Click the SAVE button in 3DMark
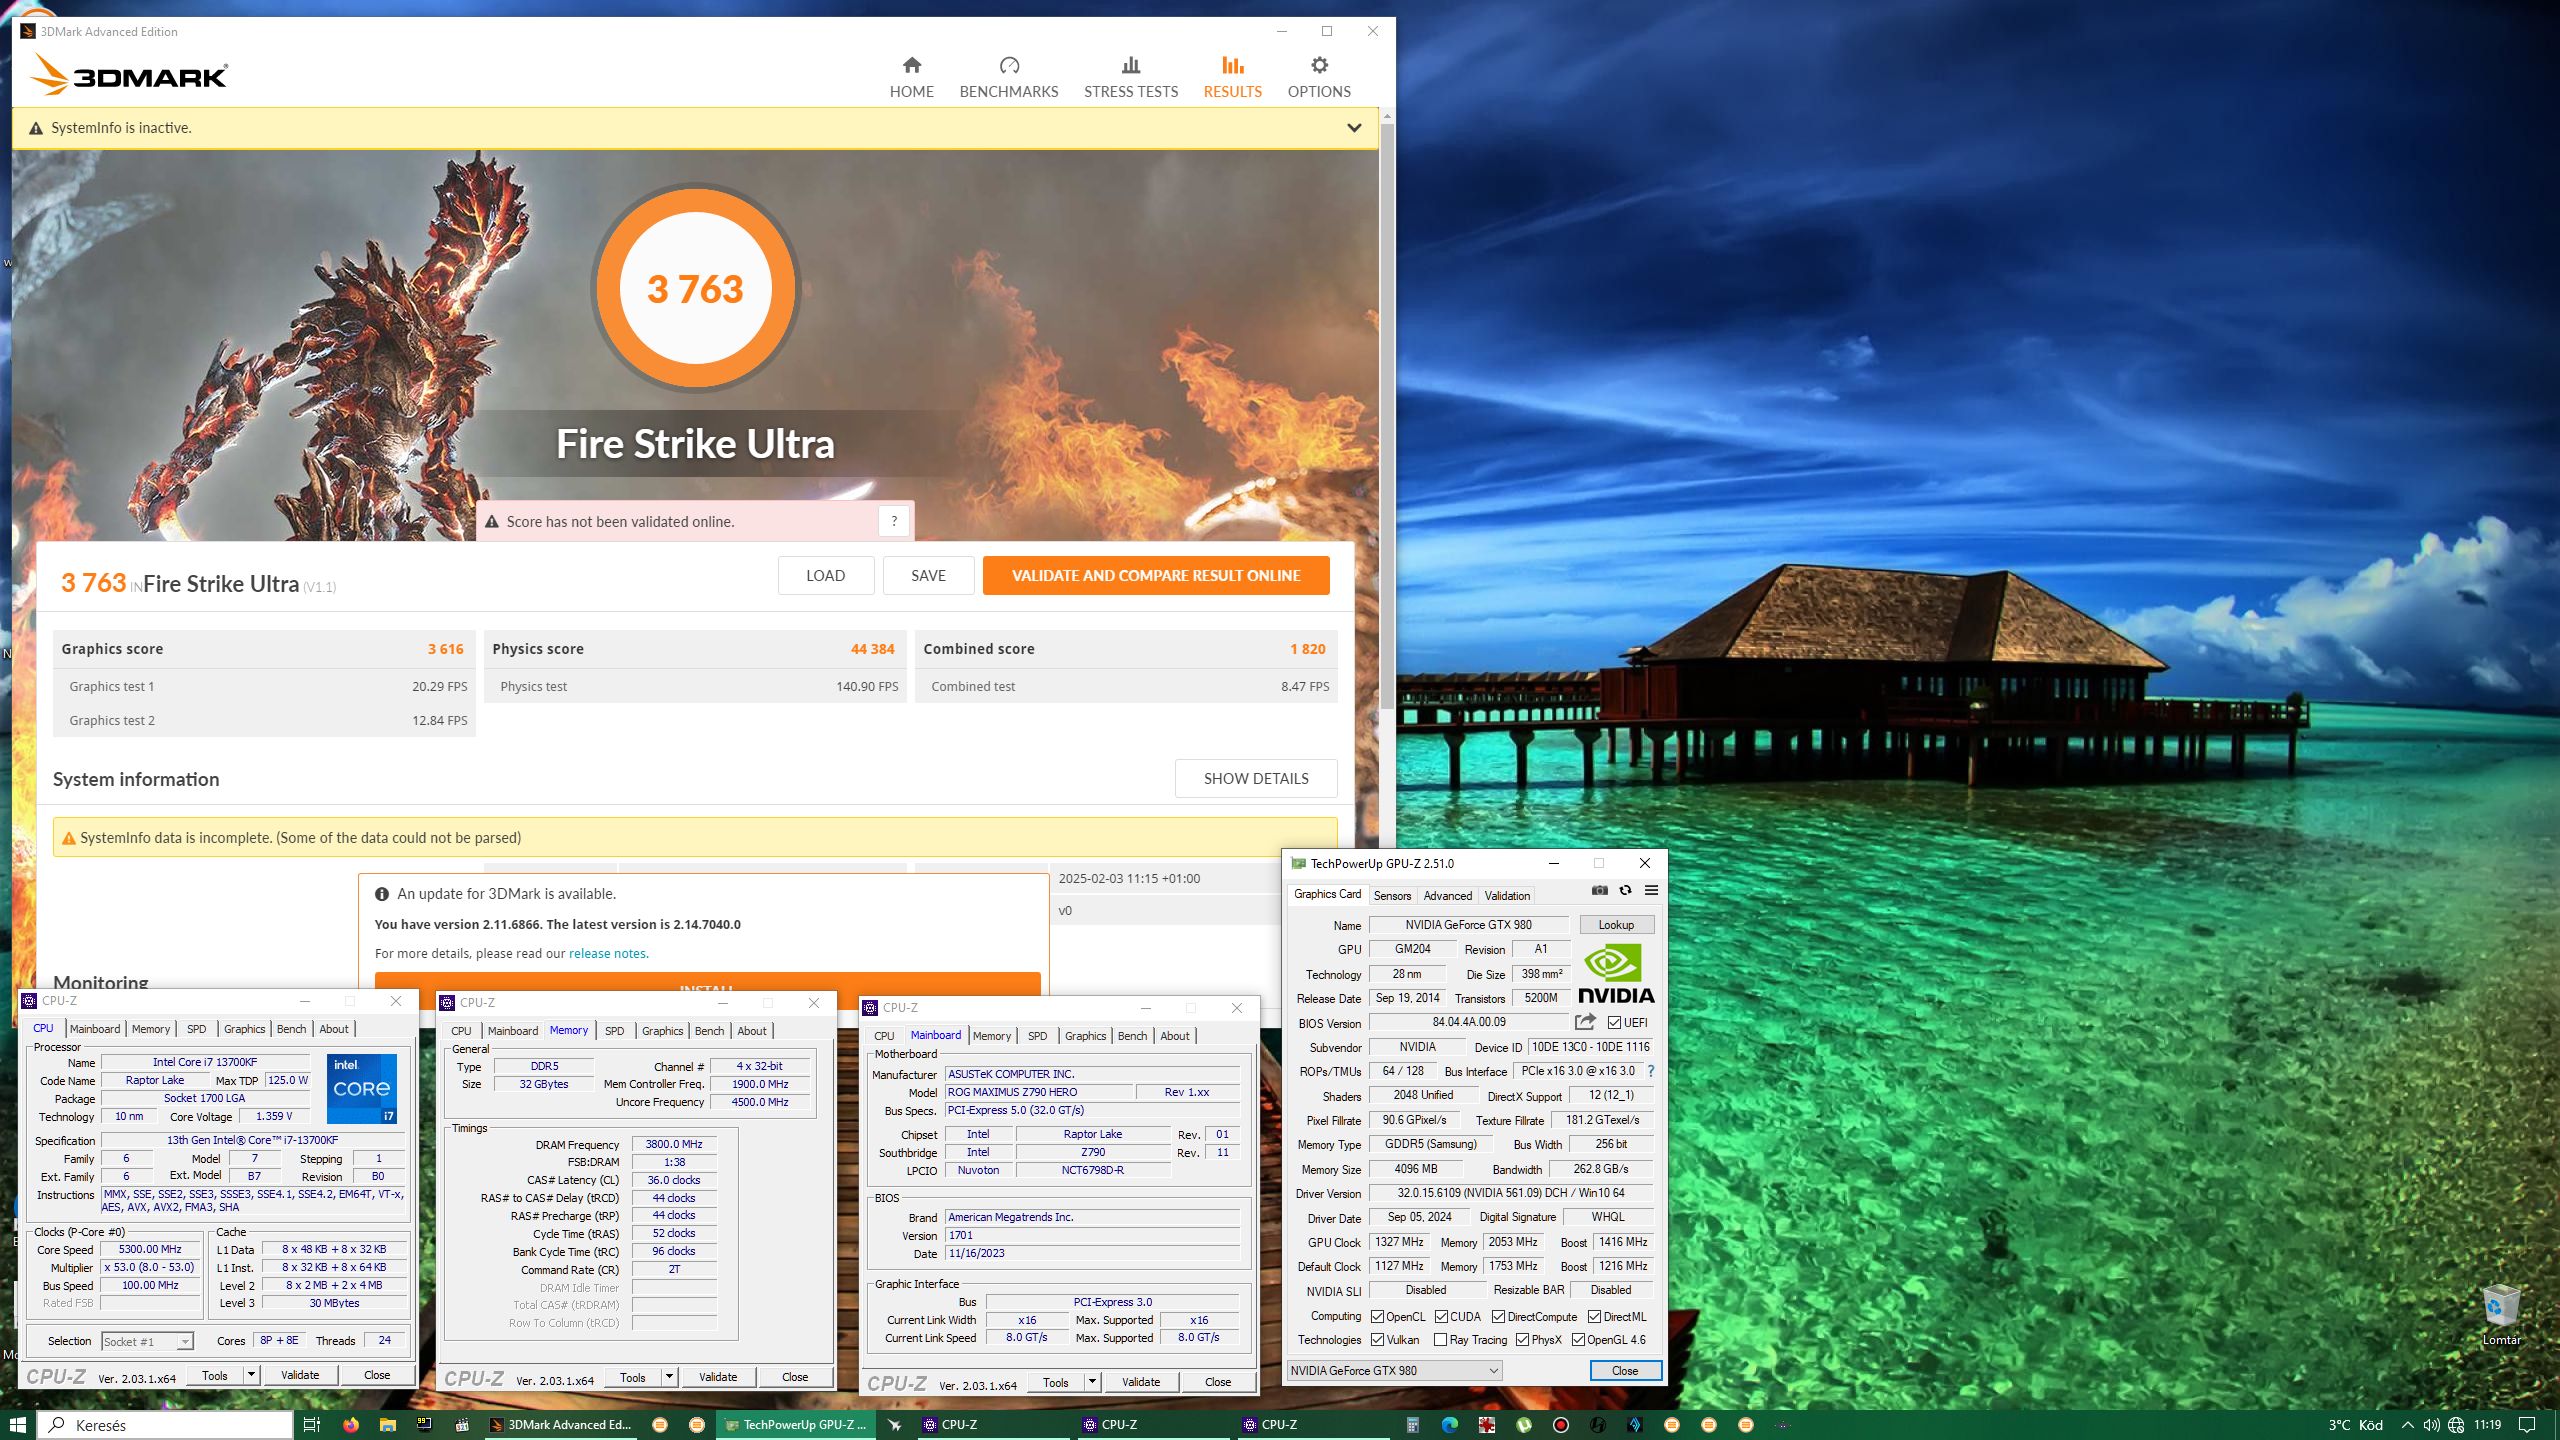Screen dimensions: 2560x1440 click(x=928, y=575)
